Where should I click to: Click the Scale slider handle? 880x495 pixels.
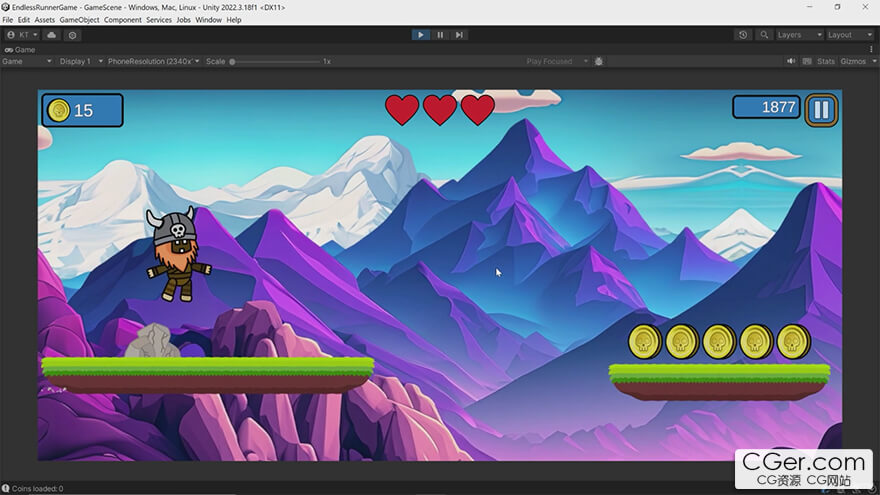point(232,62)
